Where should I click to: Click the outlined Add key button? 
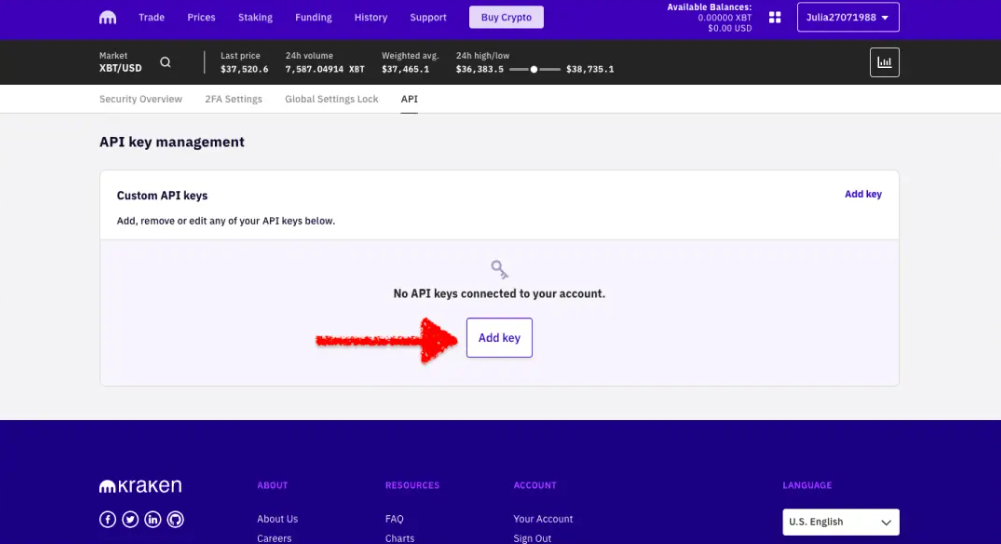499,338
